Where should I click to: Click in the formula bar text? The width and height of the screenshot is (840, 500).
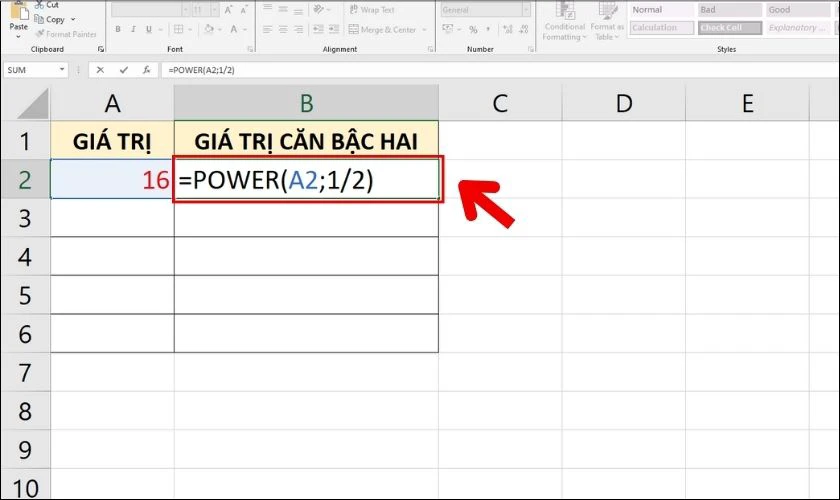pyautogui.click(x=201, y=70)
